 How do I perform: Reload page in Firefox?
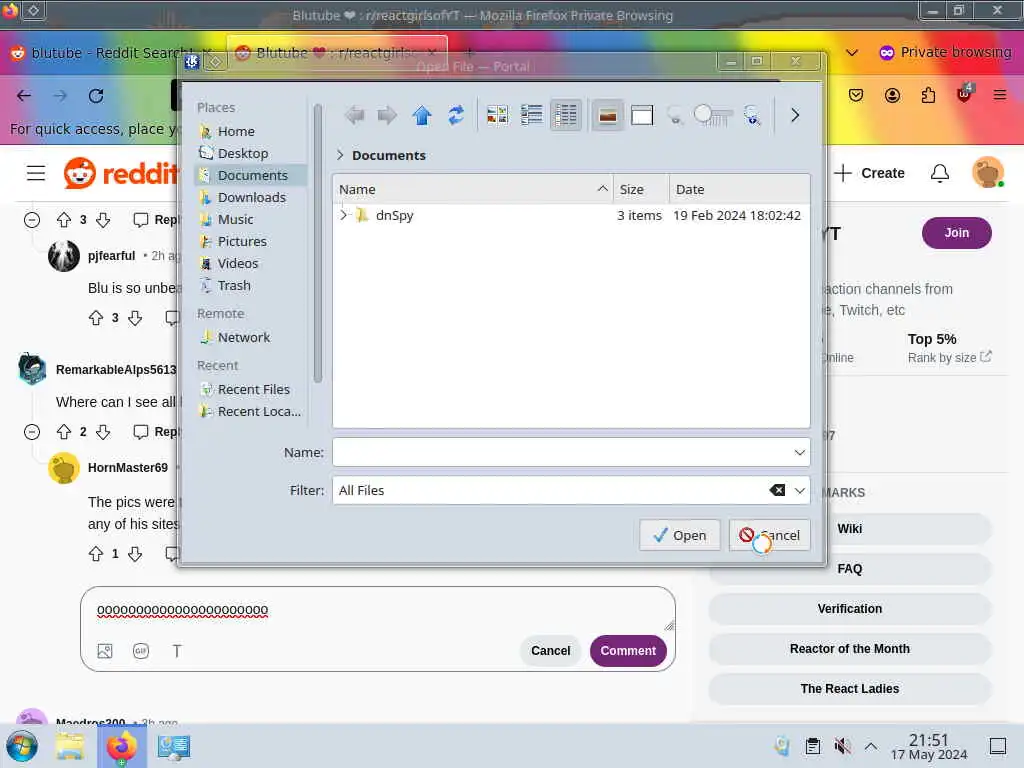point(96,96)
